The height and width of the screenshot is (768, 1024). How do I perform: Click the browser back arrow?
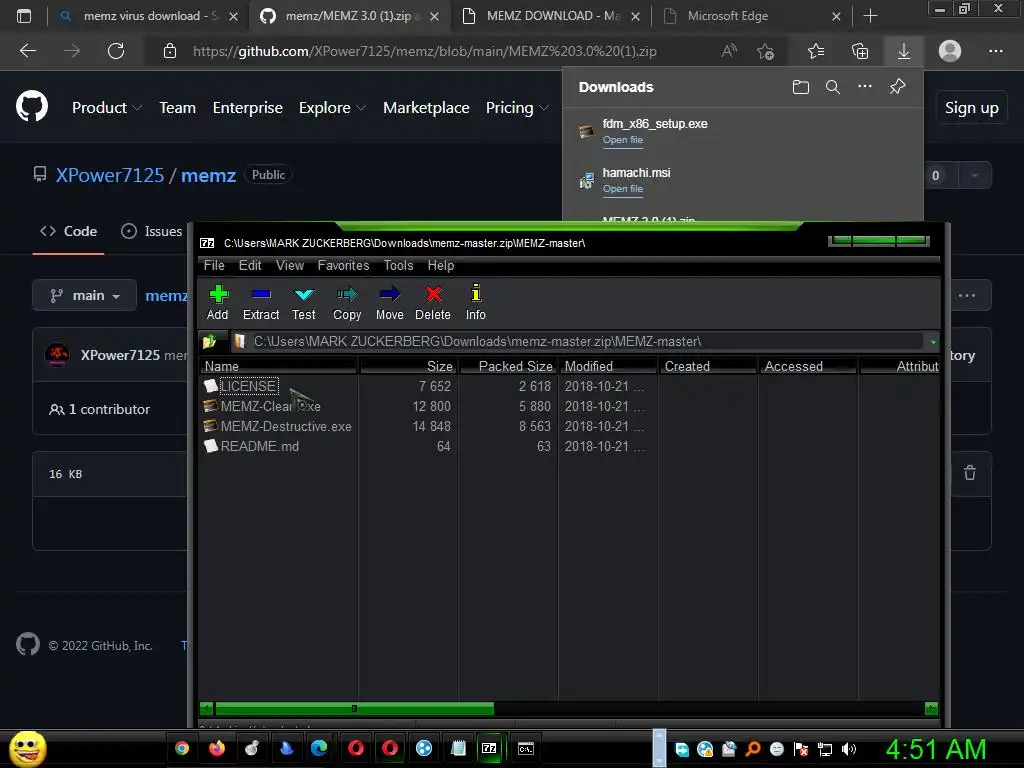pyautogui.click(x=28, y=51)
